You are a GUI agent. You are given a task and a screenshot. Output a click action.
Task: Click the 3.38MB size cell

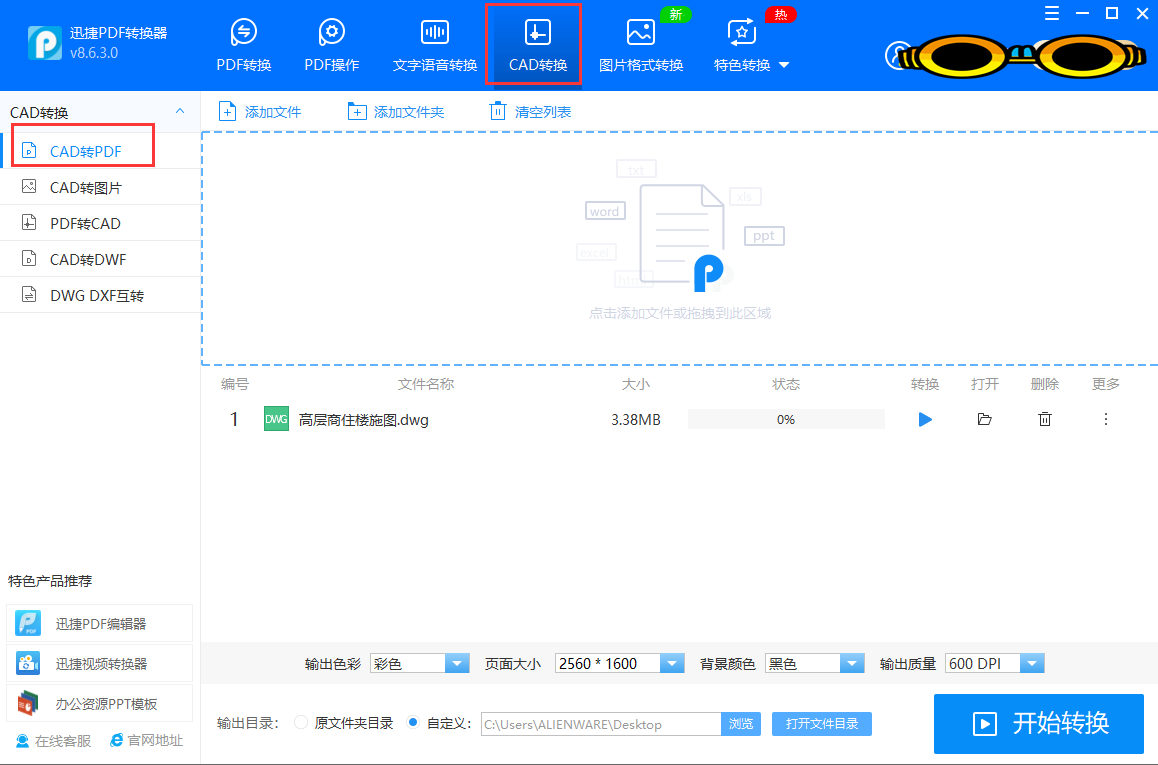click(x=636, y=419)
